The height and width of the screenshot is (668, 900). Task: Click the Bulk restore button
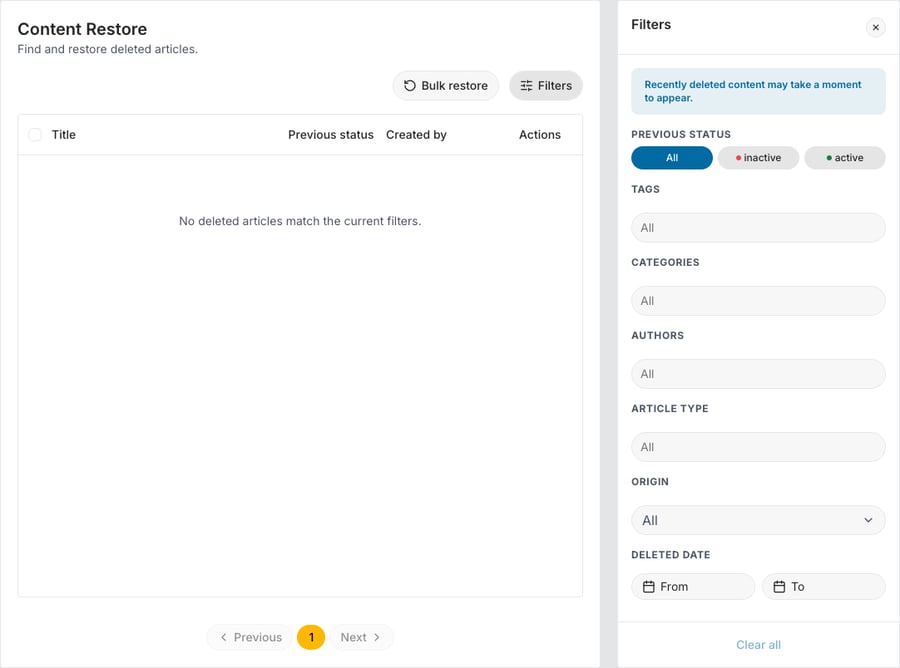(x=445, y=86)
